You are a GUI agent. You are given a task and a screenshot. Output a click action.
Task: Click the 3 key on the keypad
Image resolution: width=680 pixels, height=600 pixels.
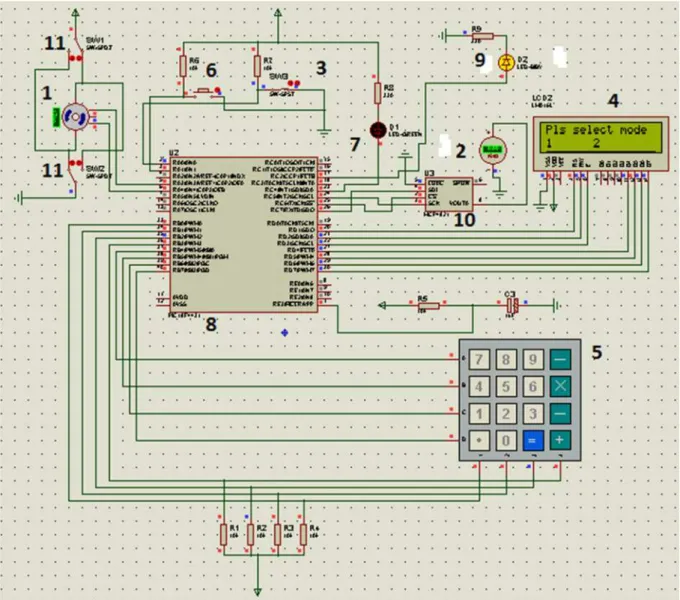coord(533,414)
